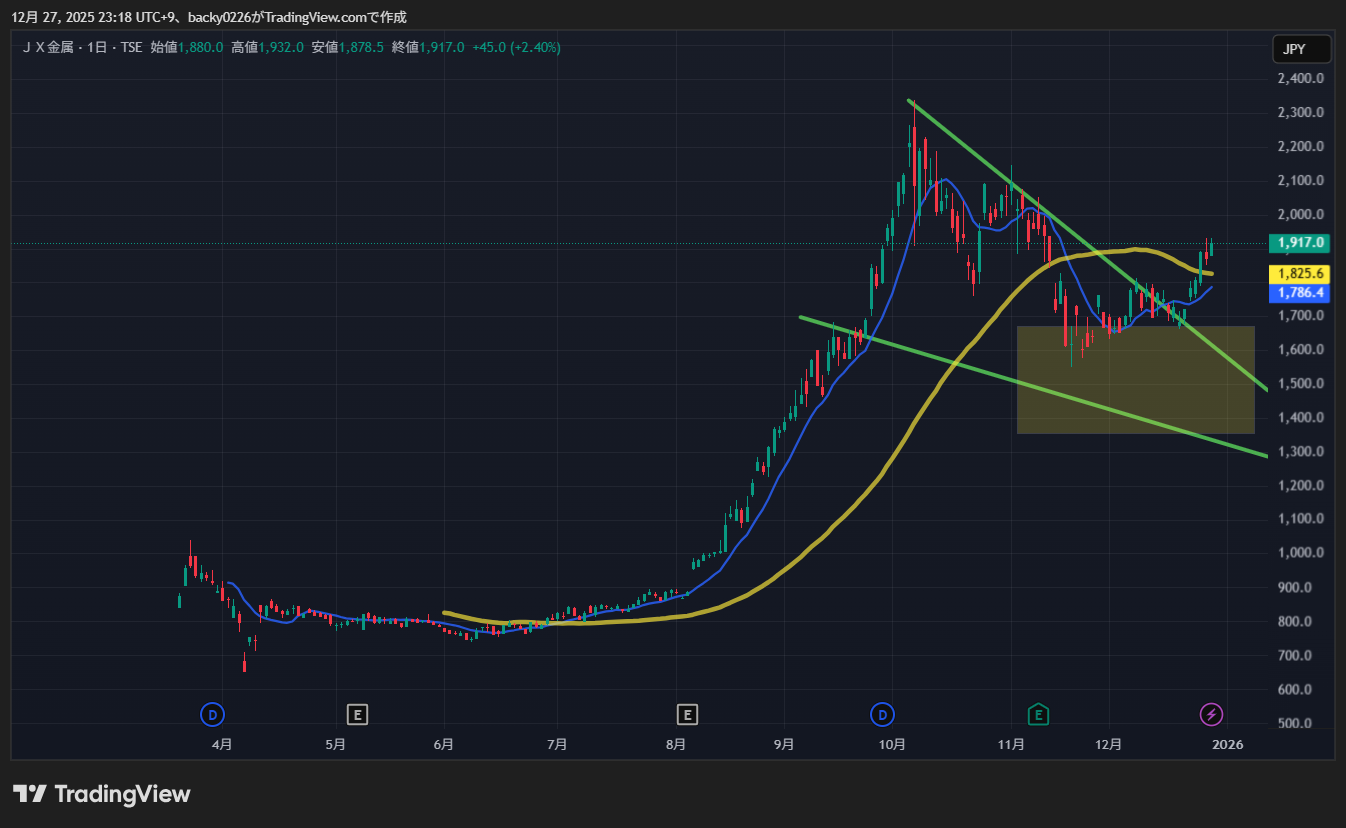Click the purple lightning event icon
The height and width of the screenshot is (828, 1346).
pyautogui.click(x=1211, y=714)
